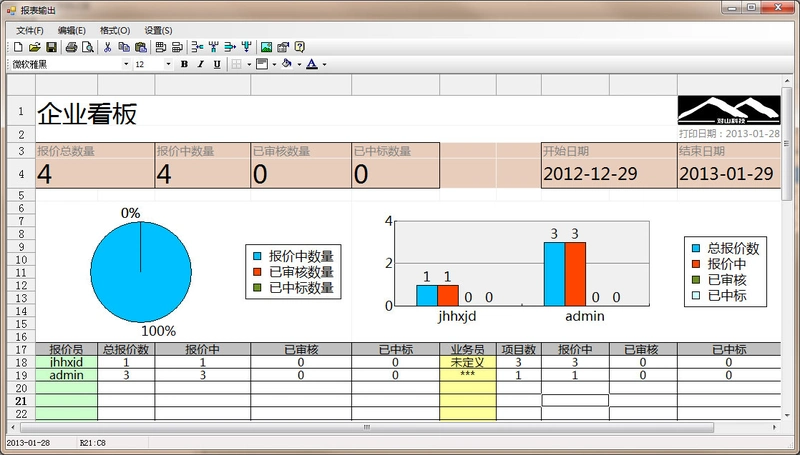Image resolution: width=800 pixels, height=455 pixels.
Task: Expand the font size 12 dropdown
Action: click(x=168, y=64)
